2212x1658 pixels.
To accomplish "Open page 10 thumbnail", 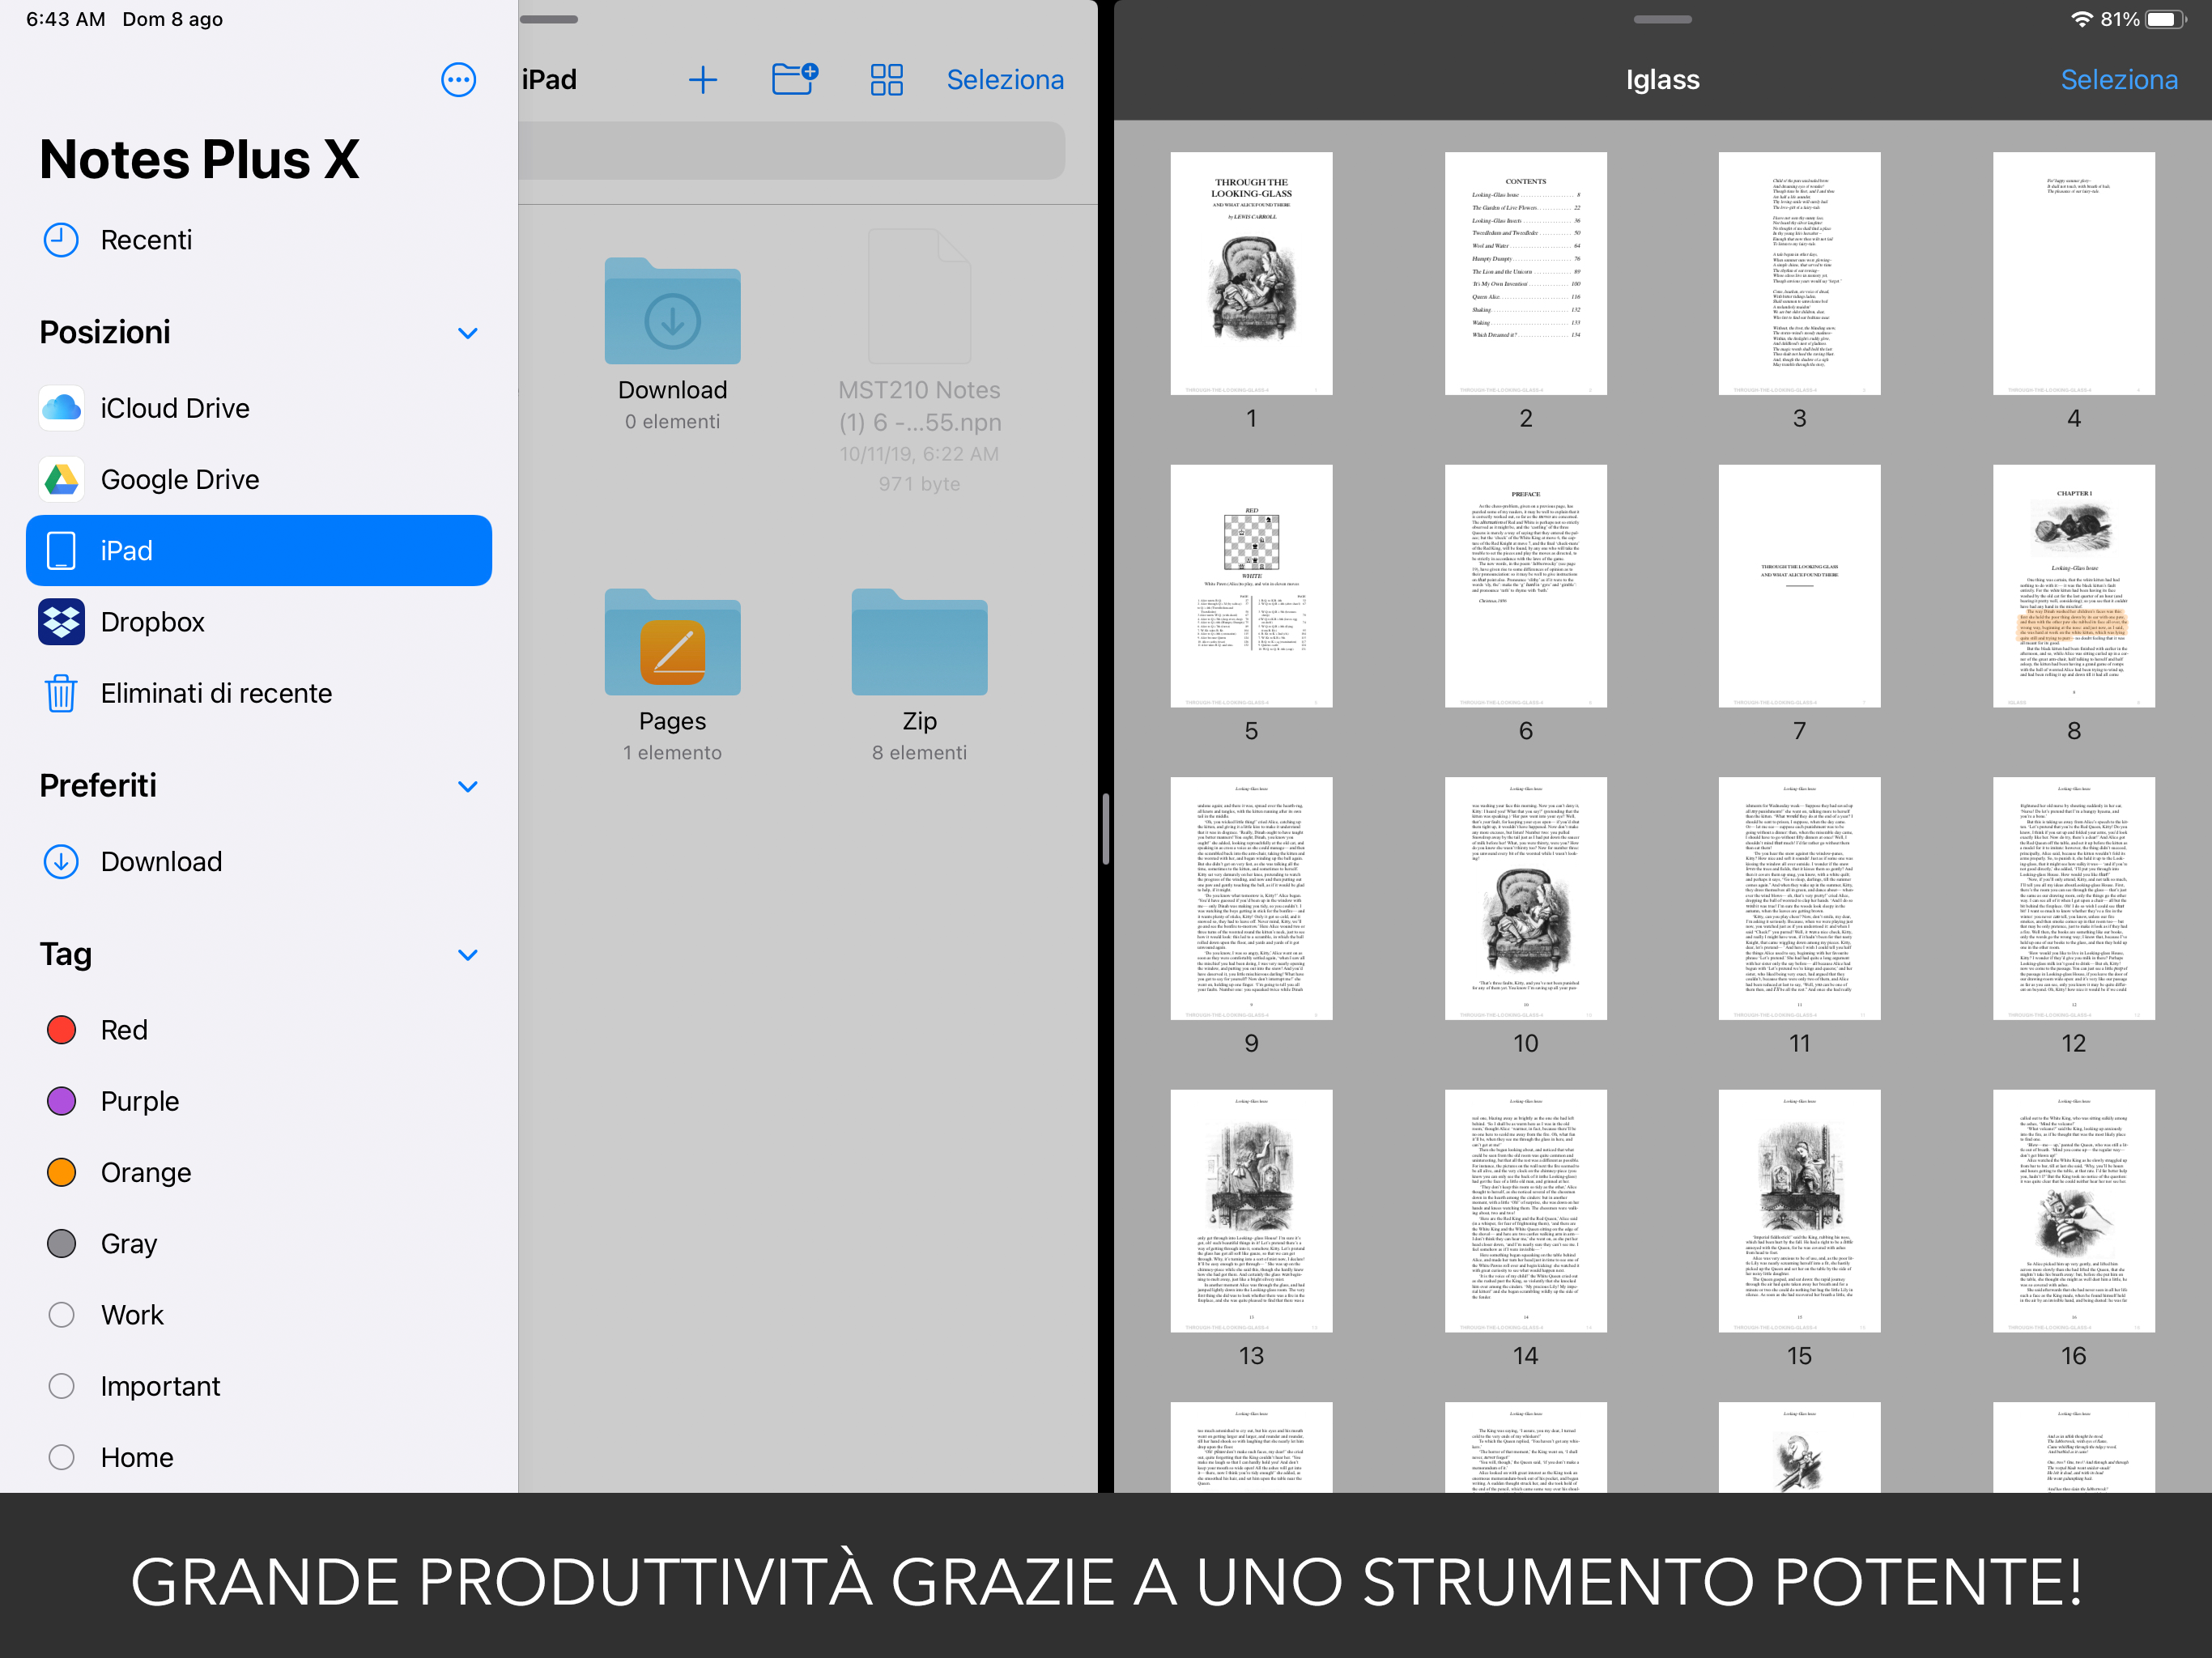I will (x=1525, y=898).
